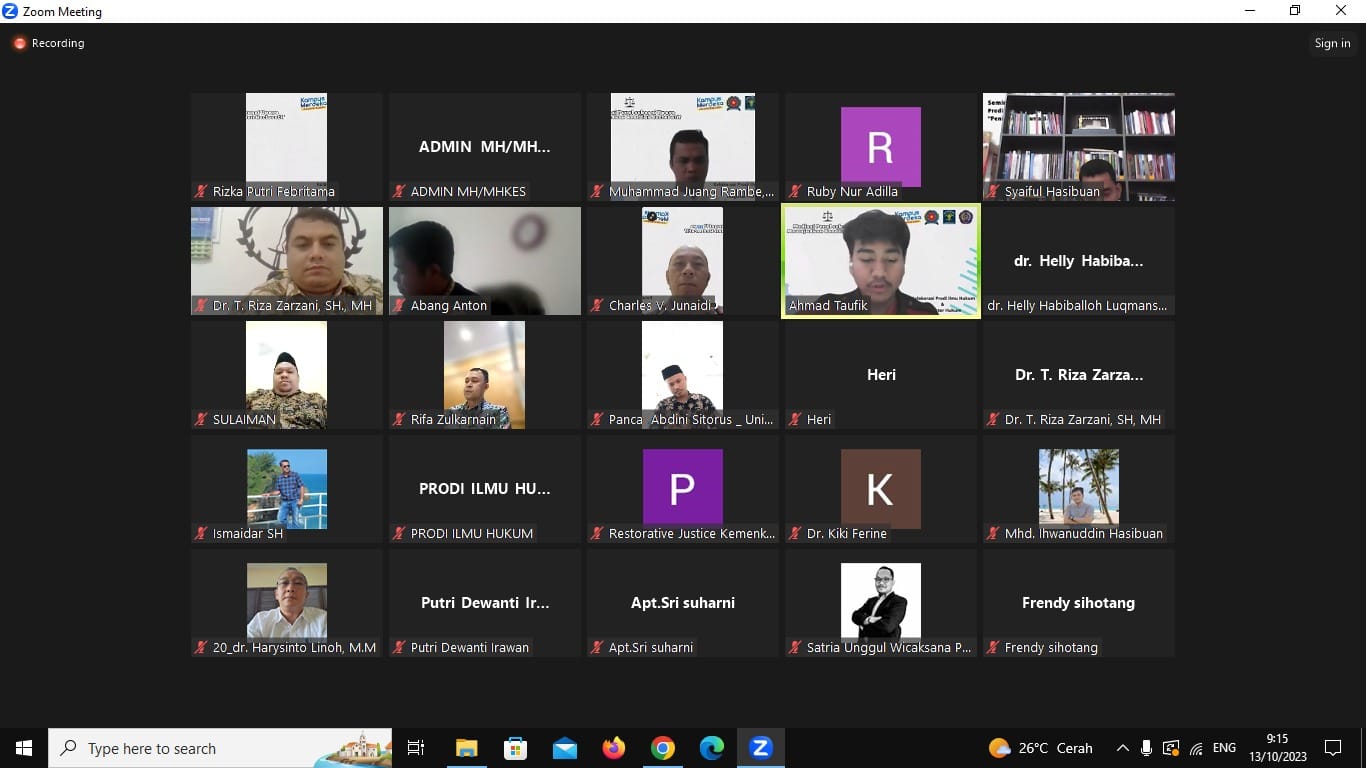
Task: Open File Explorer from the taskbar
Action: point(466,748)
